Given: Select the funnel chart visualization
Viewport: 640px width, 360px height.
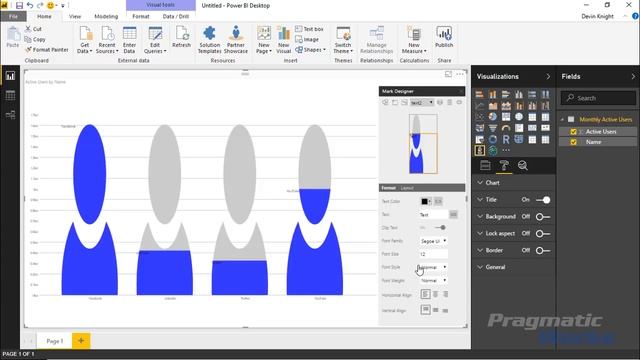Looking at the screenshot, I should (x=493, y=128).
